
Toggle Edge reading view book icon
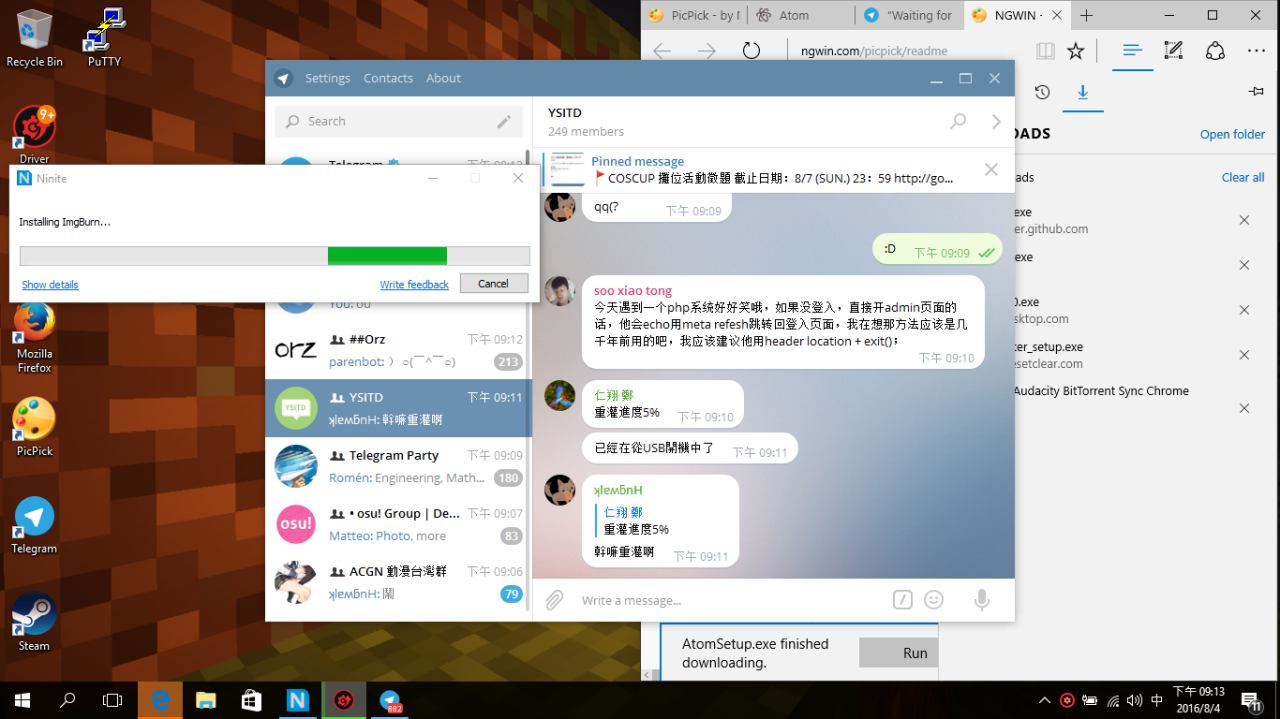(1045, 50)
